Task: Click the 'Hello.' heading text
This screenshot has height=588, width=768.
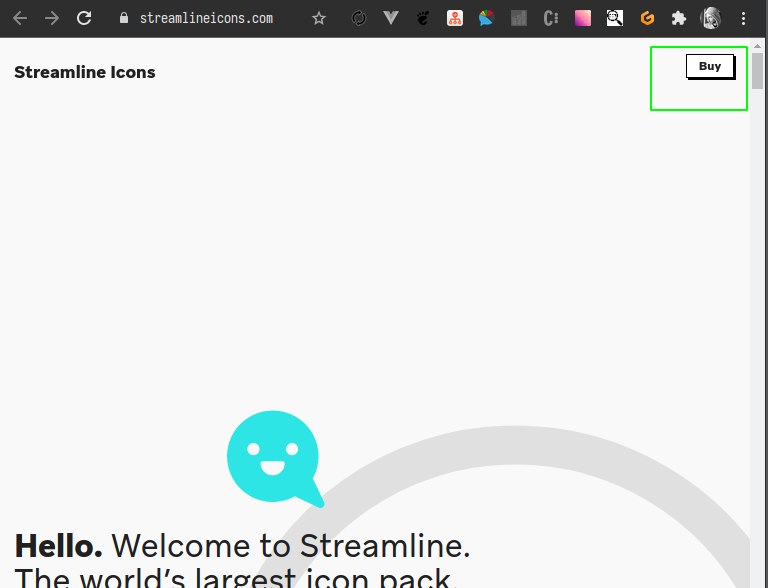Action: click(58, 545)
